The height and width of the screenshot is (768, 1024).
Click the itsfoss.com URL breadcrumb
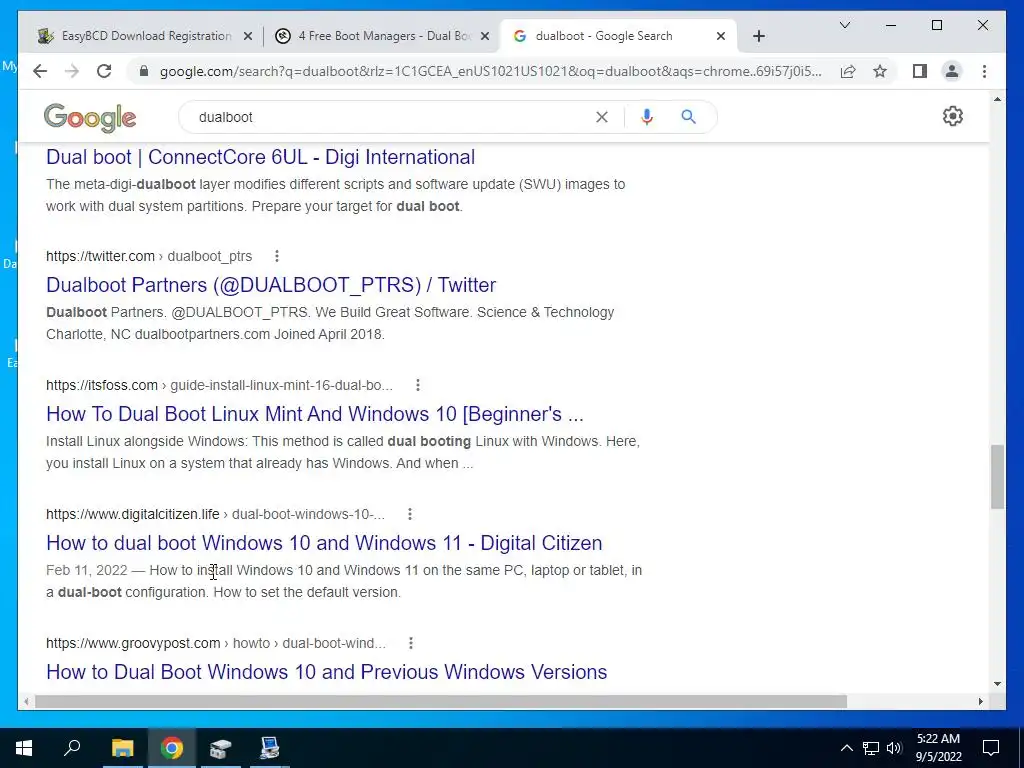[219, 385]
